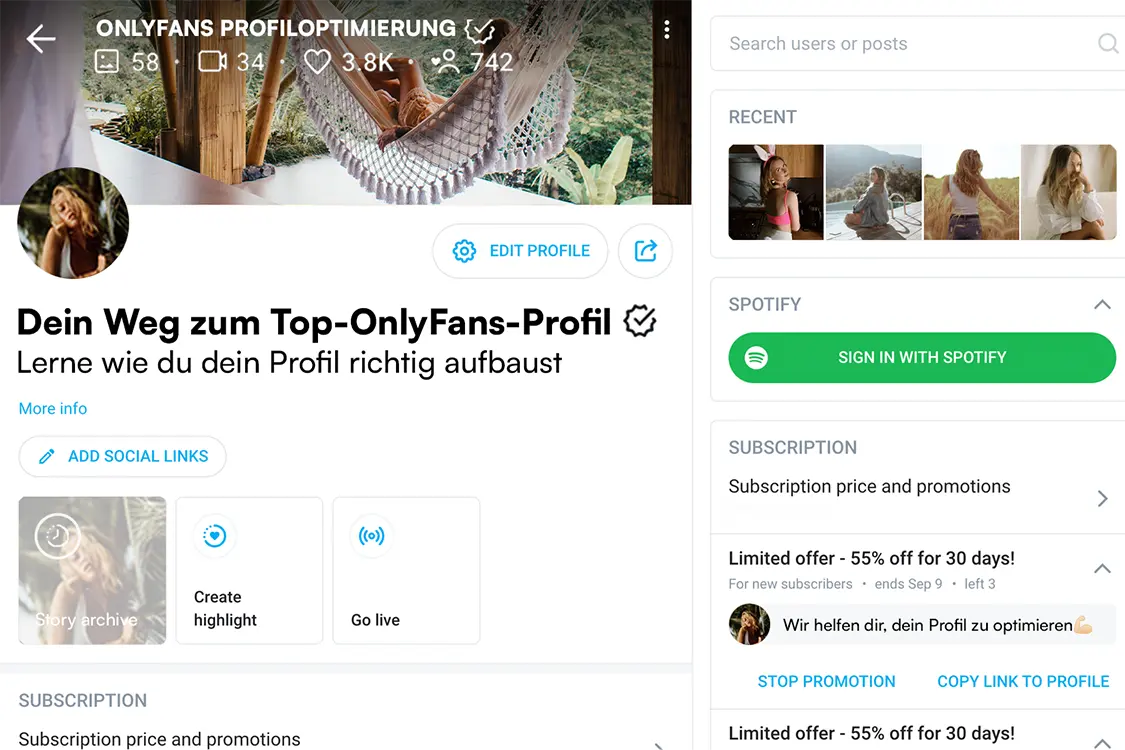The image size is (1125, 750).
Task: Open Subscription price and promotions chevron
Action: point(1102,498)
